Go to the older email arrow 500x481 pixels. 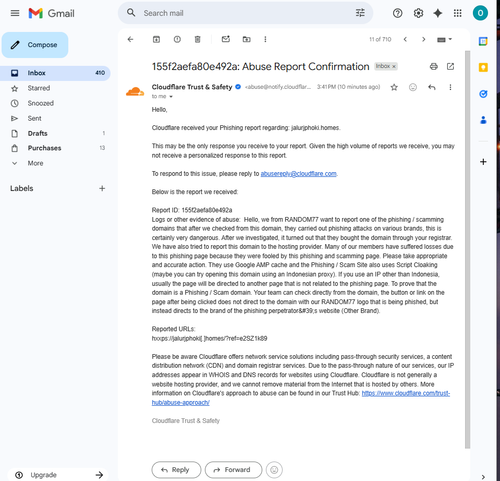424,39
